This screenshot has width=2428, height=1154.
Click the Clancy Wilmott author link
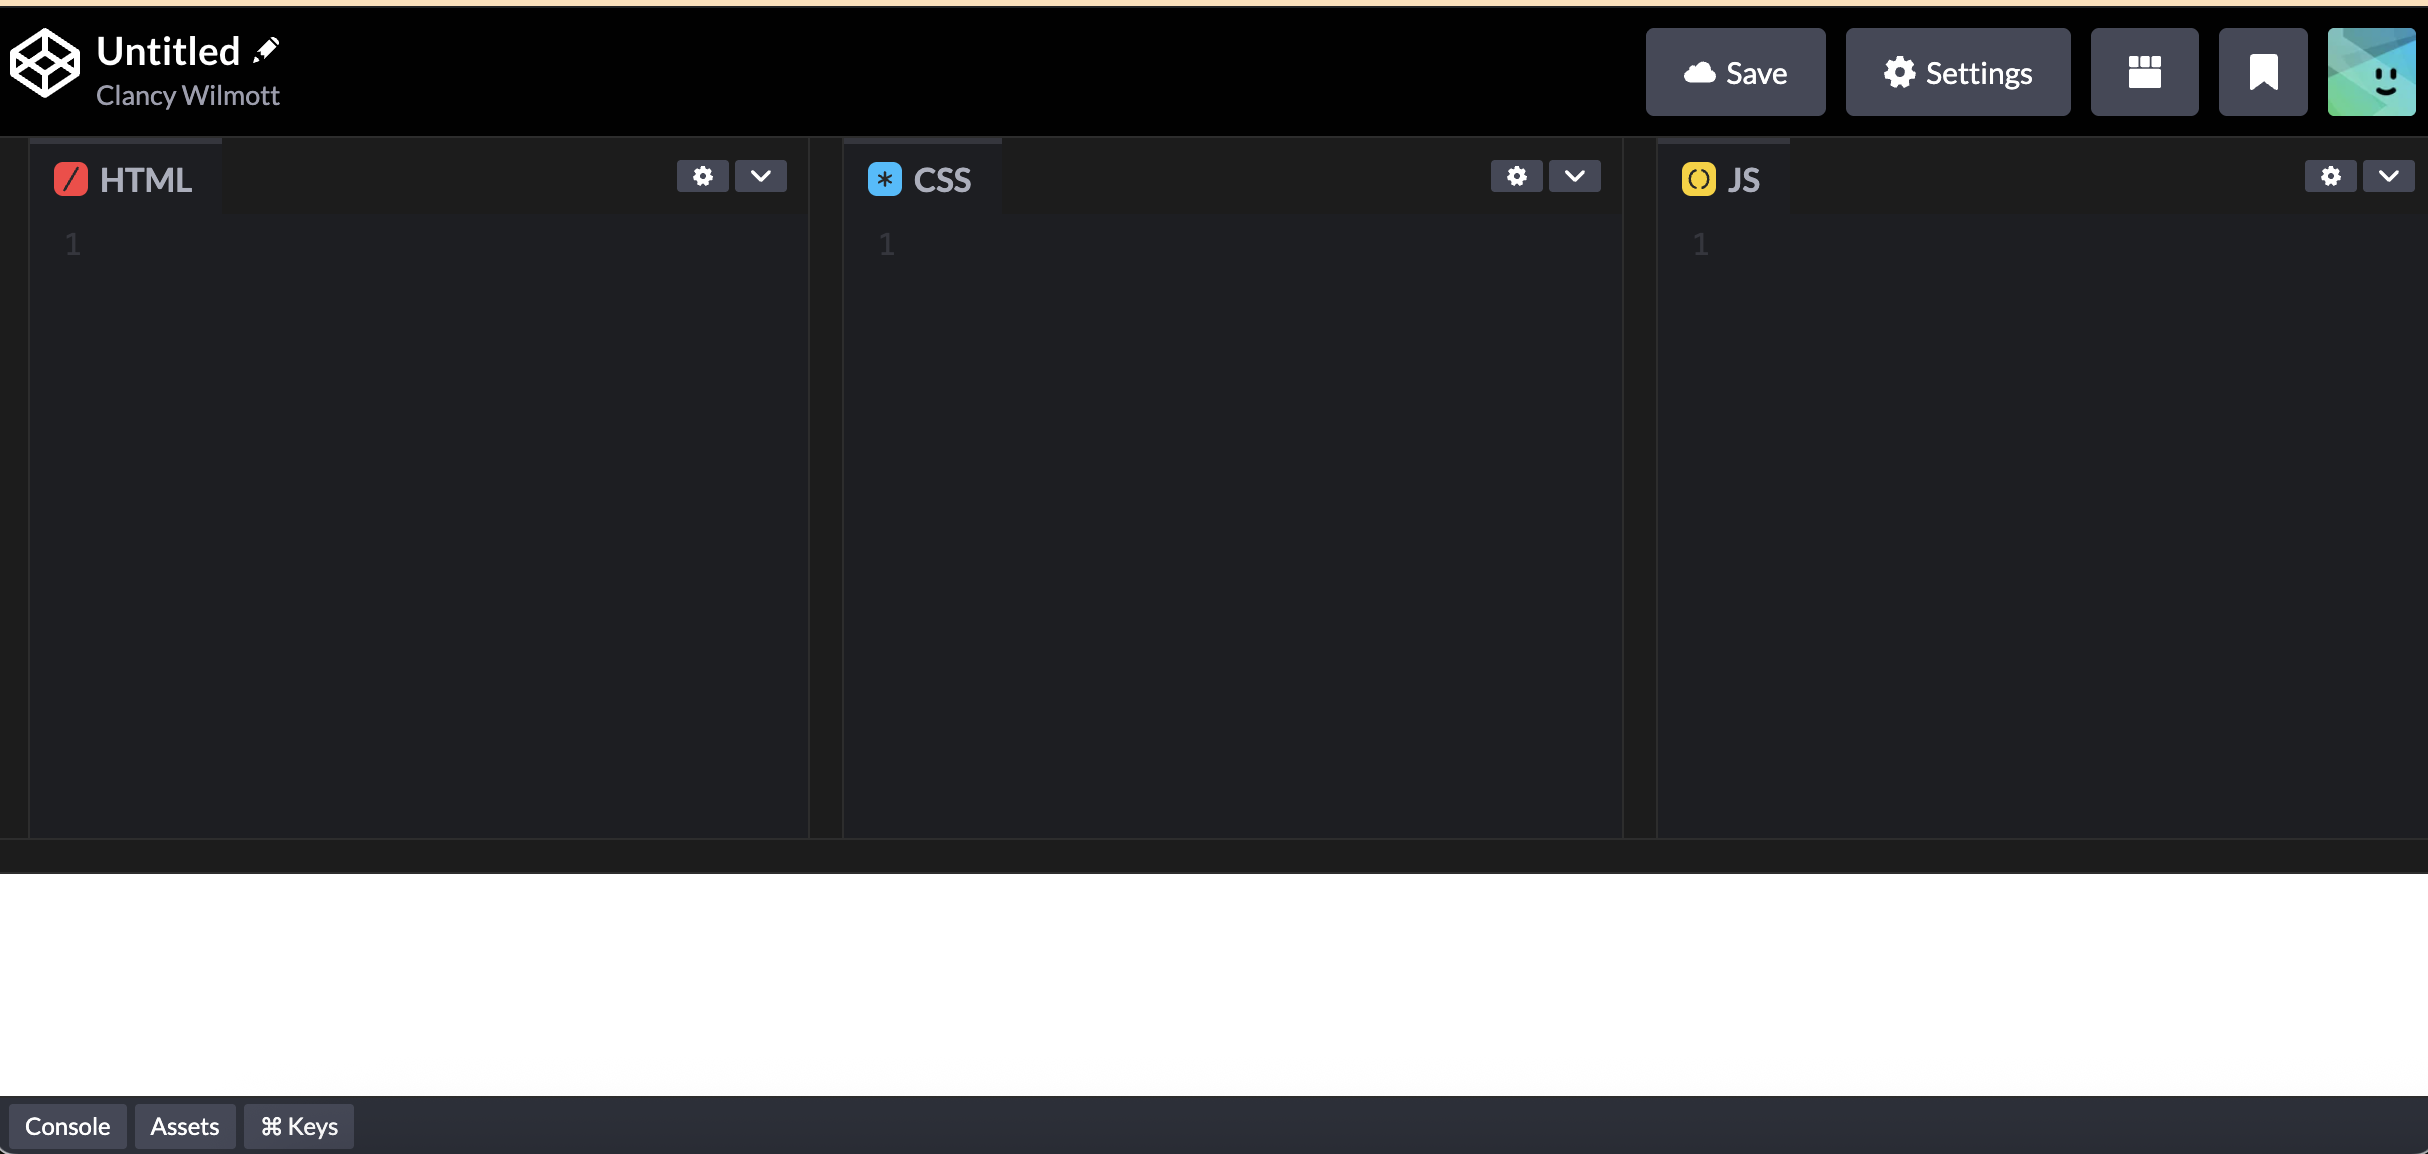[187, 96]
